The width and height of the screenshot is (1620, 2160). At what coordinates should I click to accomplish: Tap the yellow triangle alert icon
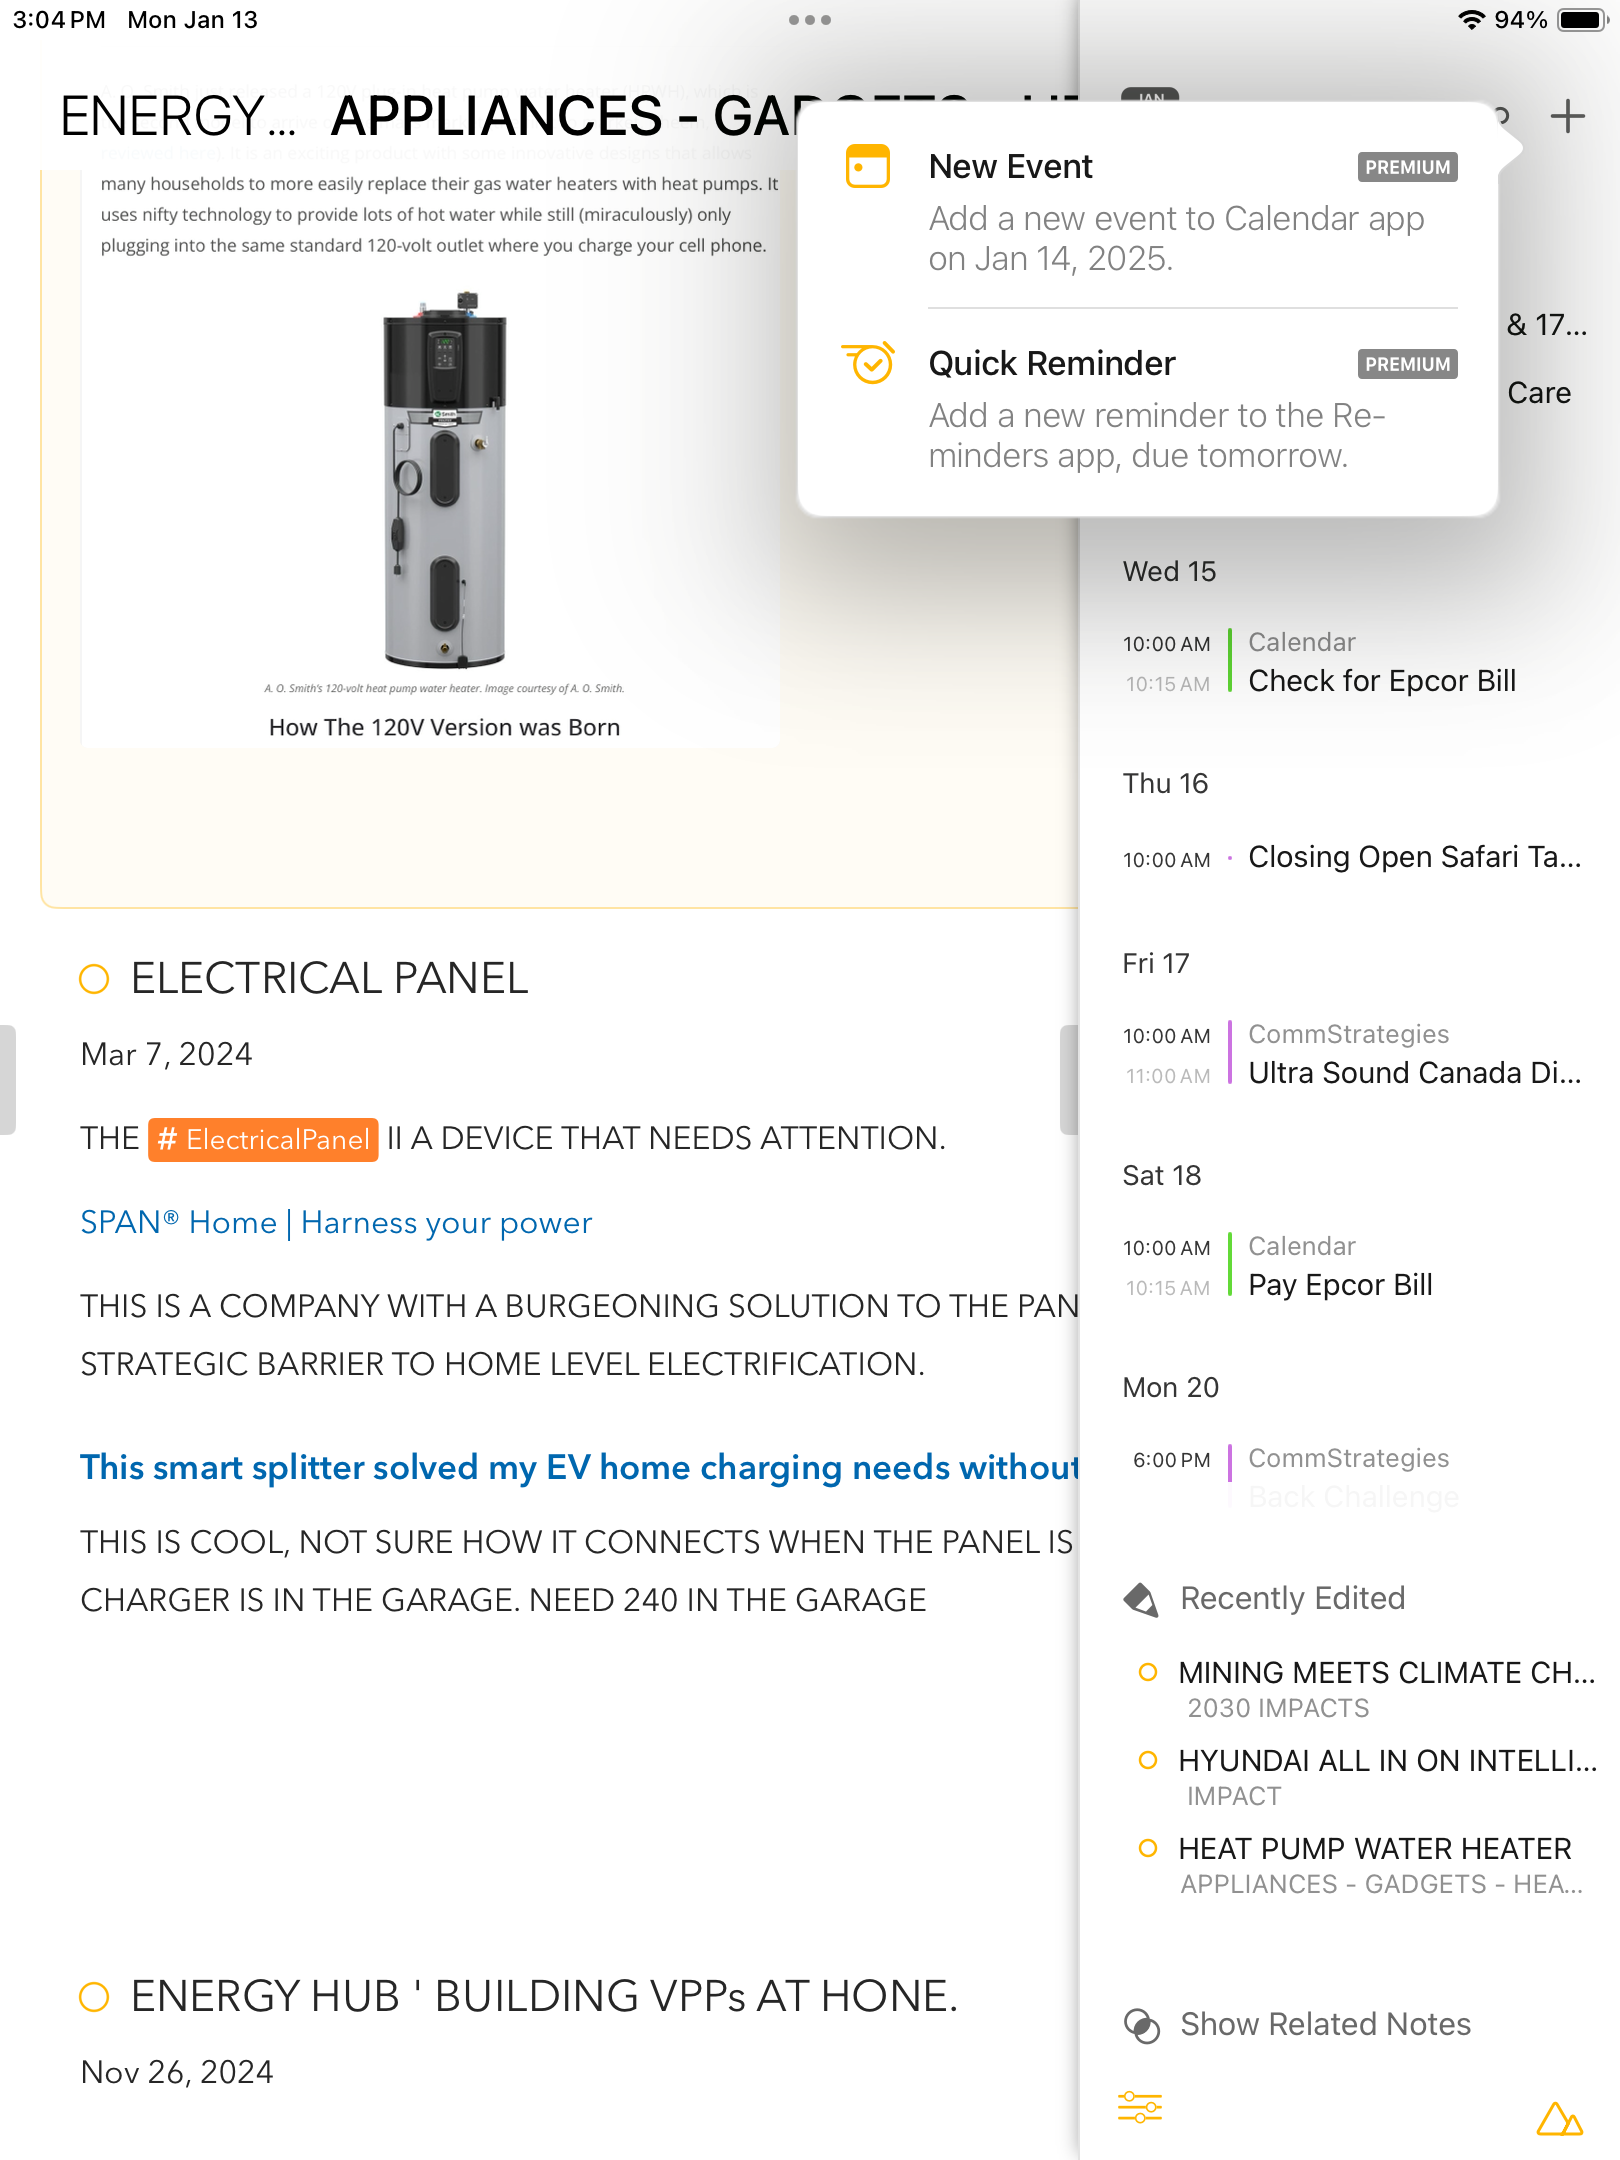pyautogui.click(x=1559, y=2118)
